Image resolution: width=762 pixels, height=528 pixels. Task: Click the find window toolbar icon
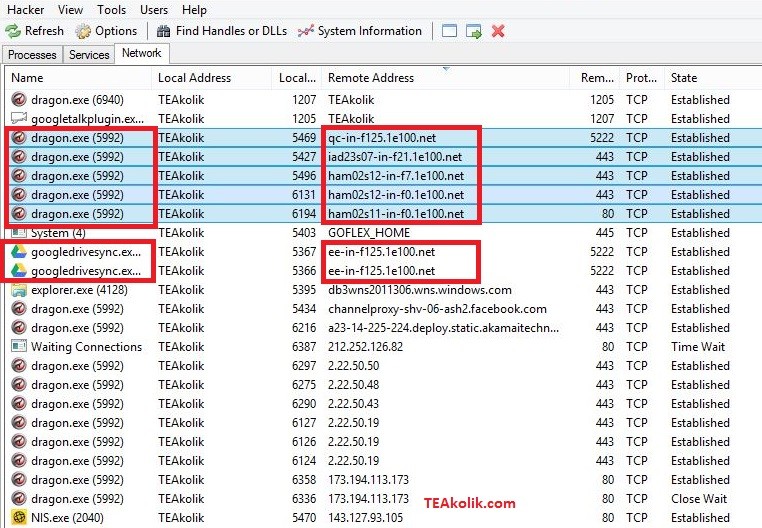point(449,31)
